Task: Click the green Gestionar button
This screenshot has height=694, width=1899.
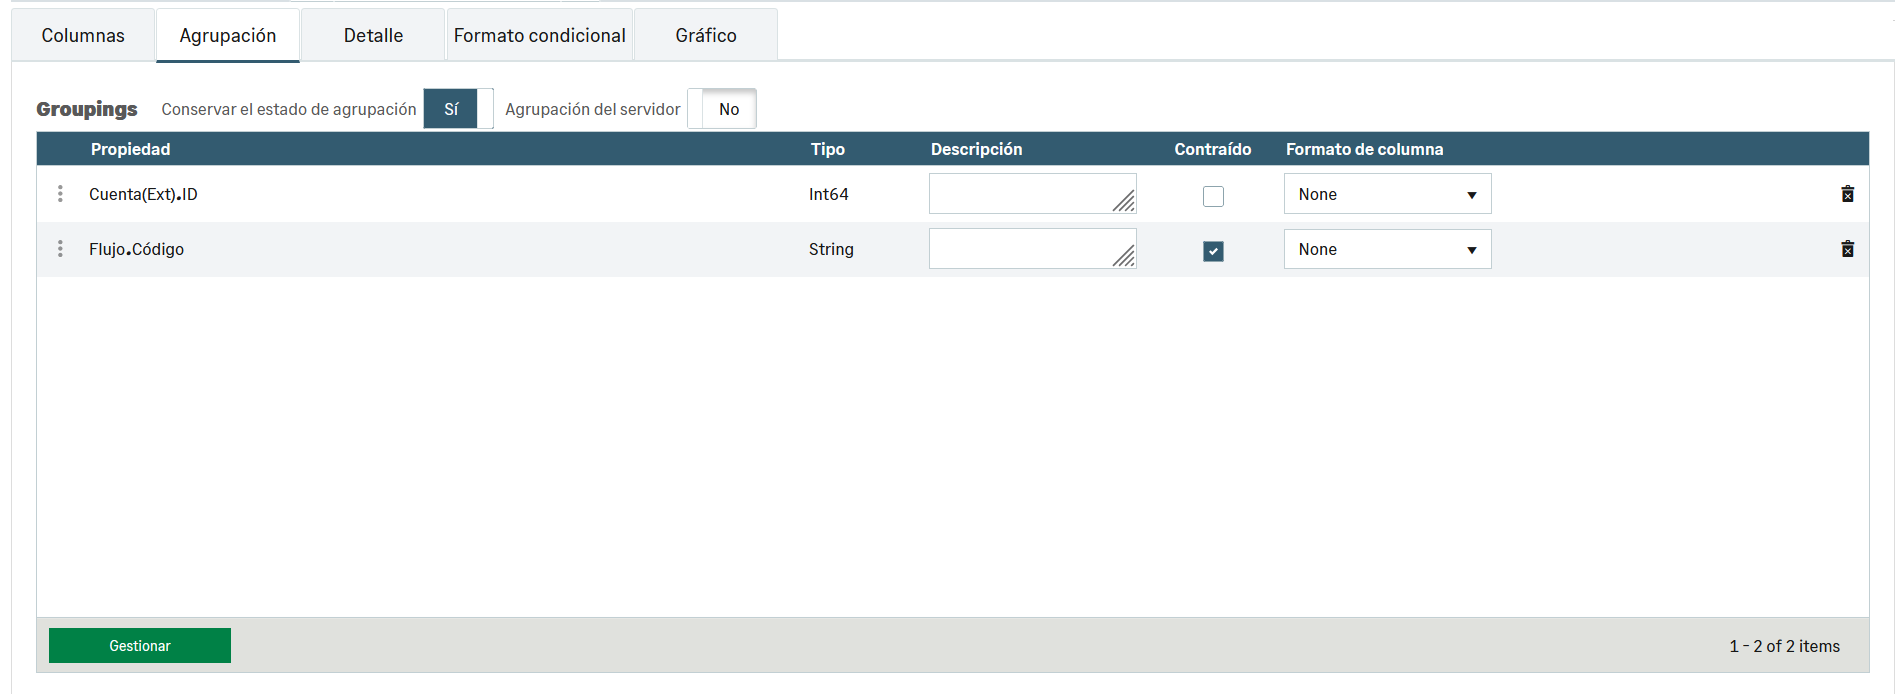Action: point(140,646)
